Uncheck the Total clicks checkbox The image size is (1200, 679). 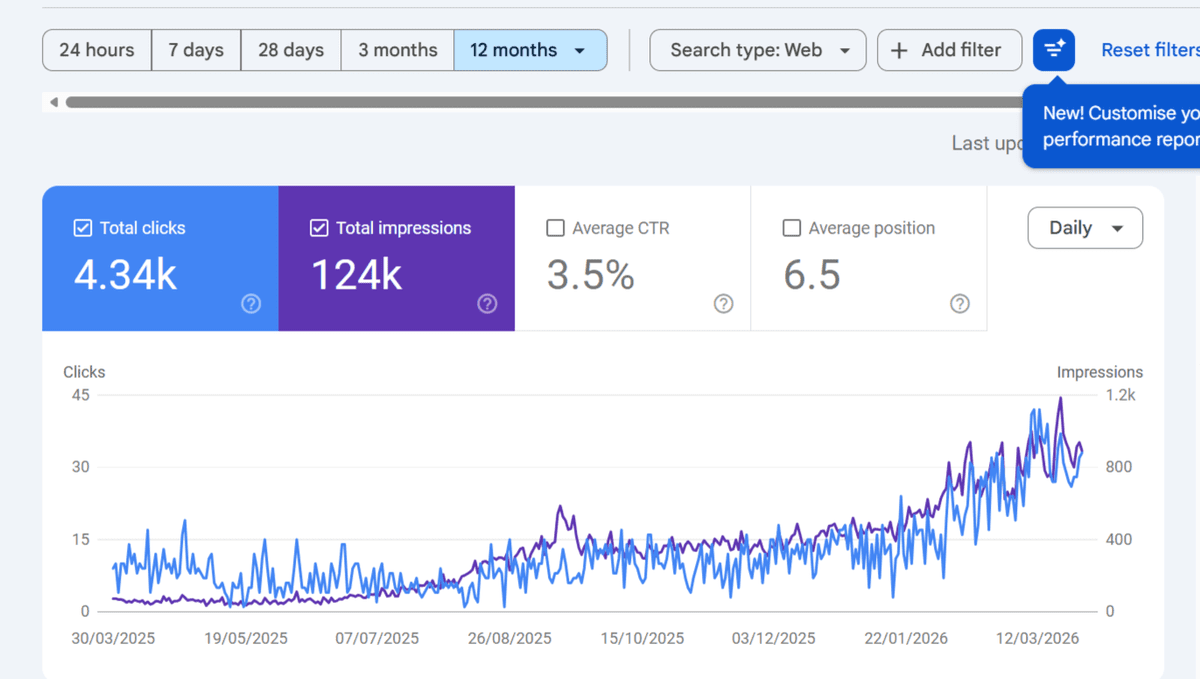pyautogui.click(x=83, y=228)
